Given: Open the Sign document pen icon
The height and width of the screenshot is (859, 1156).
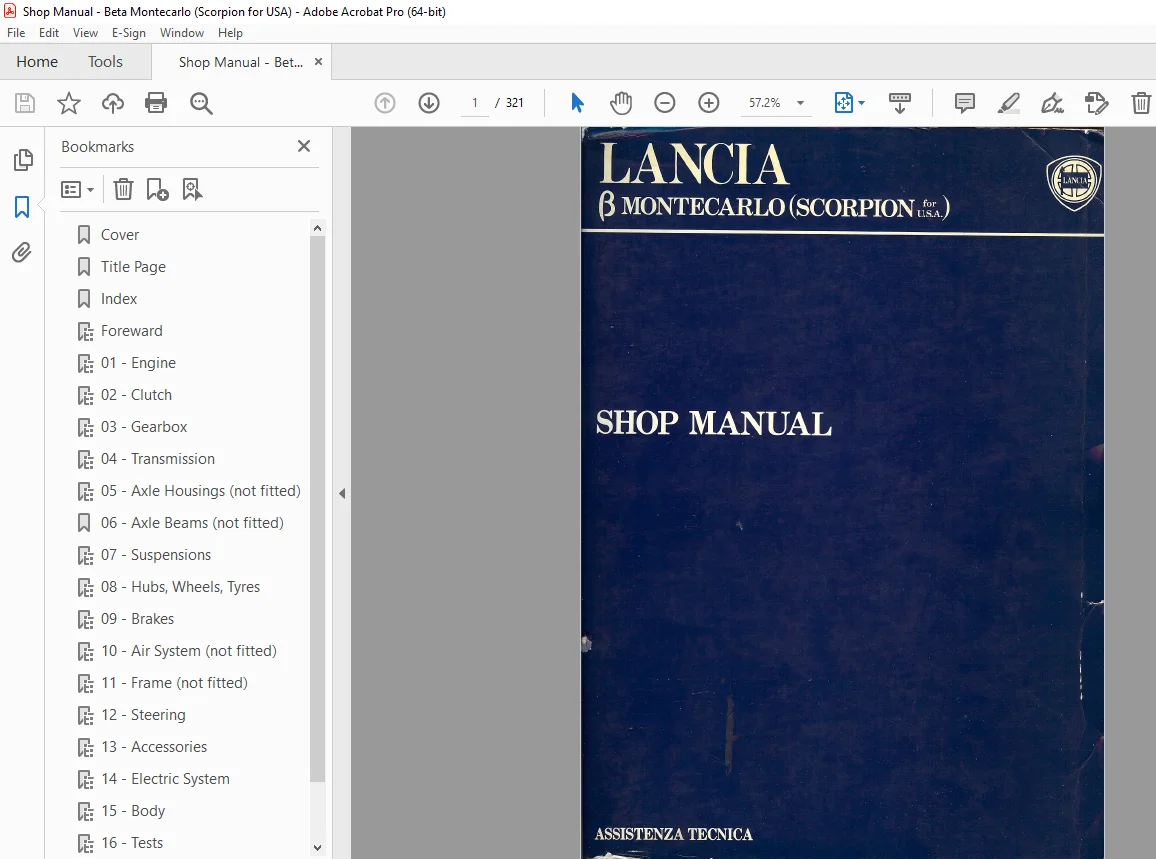Looking at the screenshot, I should pyautogui.click(x=1052, y=103).
